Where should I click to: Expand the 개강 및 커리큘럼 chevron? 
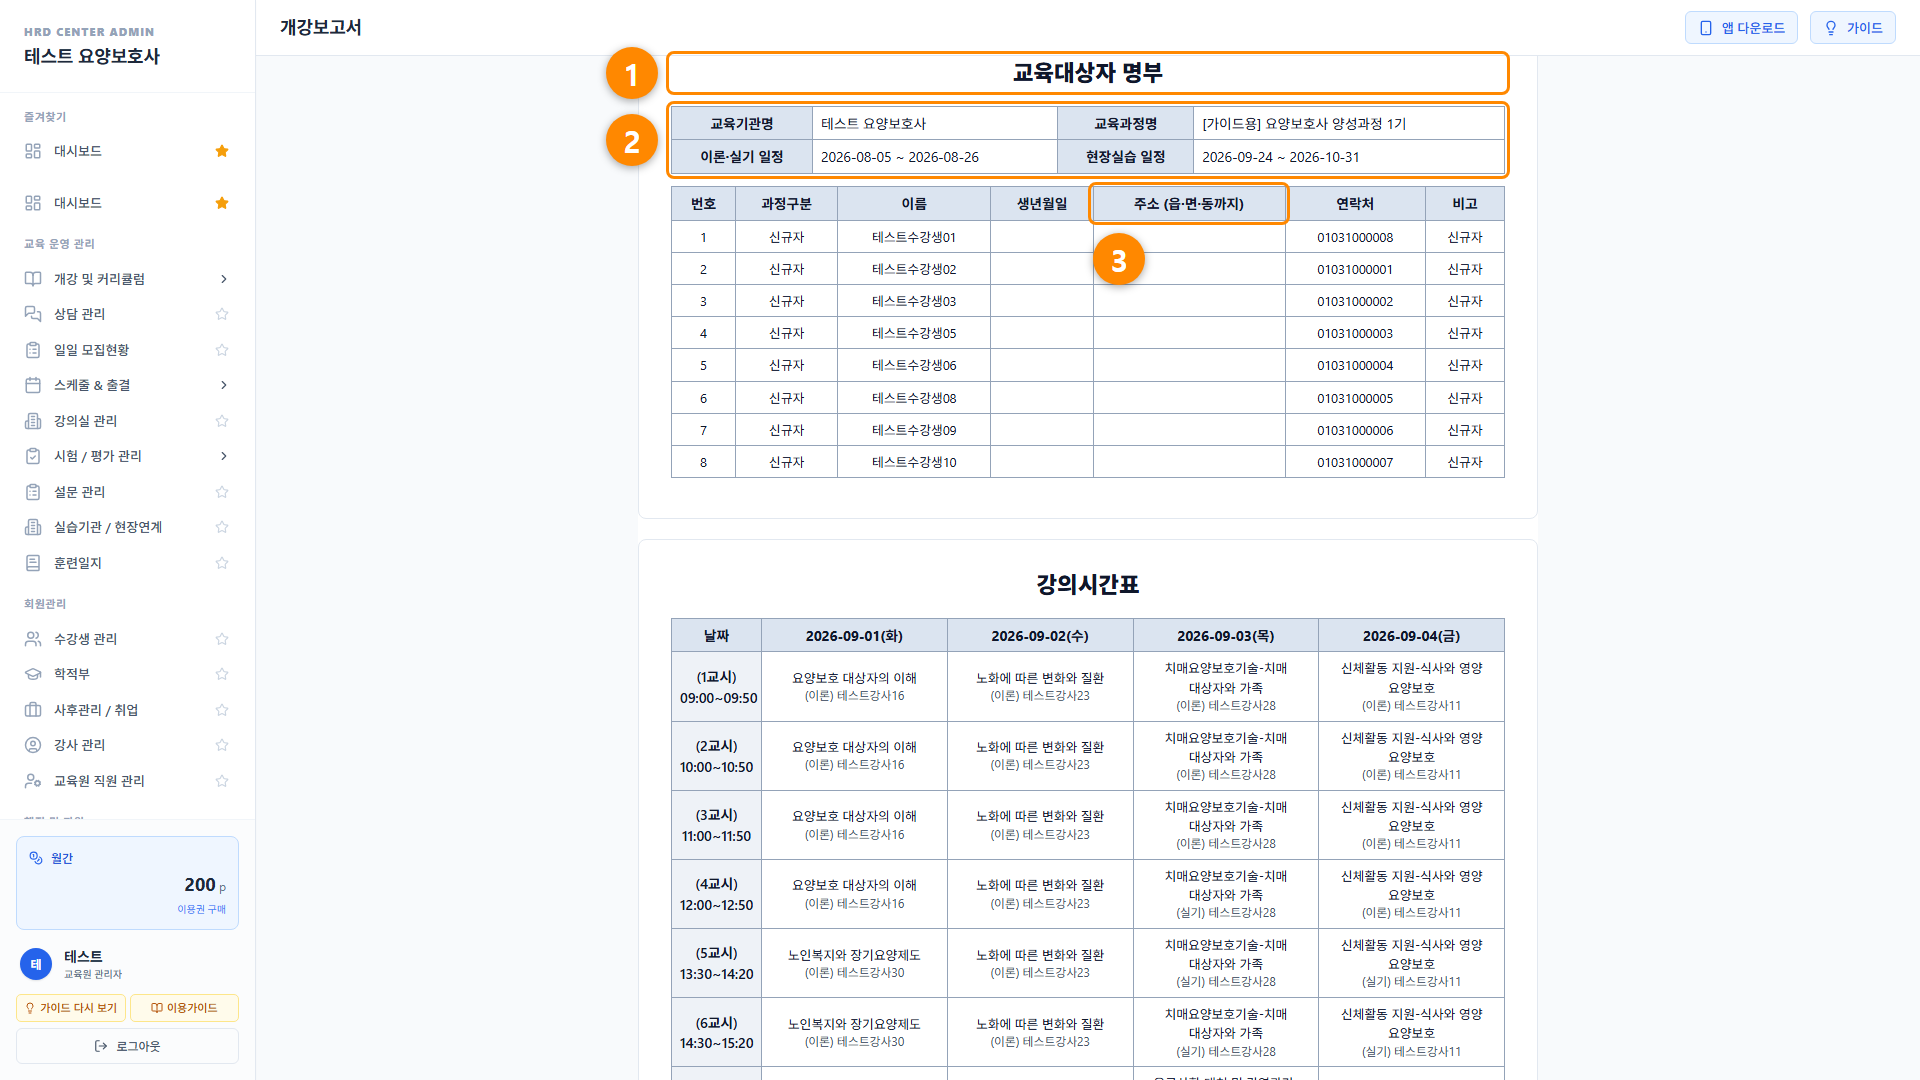[x=223, y=279]
